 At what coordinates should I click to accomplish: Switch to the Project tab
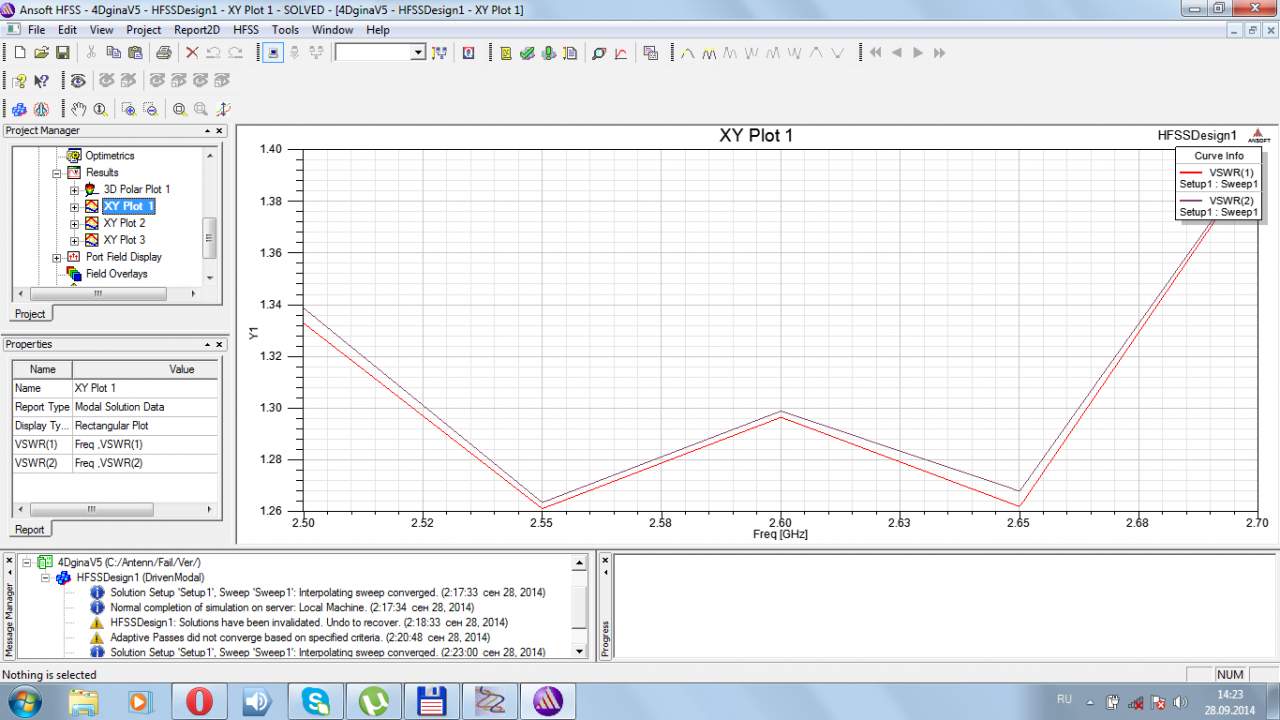[29, 314]
